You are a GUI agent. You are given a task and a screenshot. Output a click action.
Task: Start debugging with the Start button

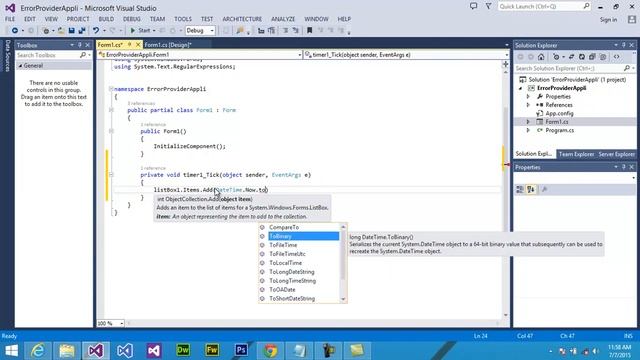tap(140, 31)
